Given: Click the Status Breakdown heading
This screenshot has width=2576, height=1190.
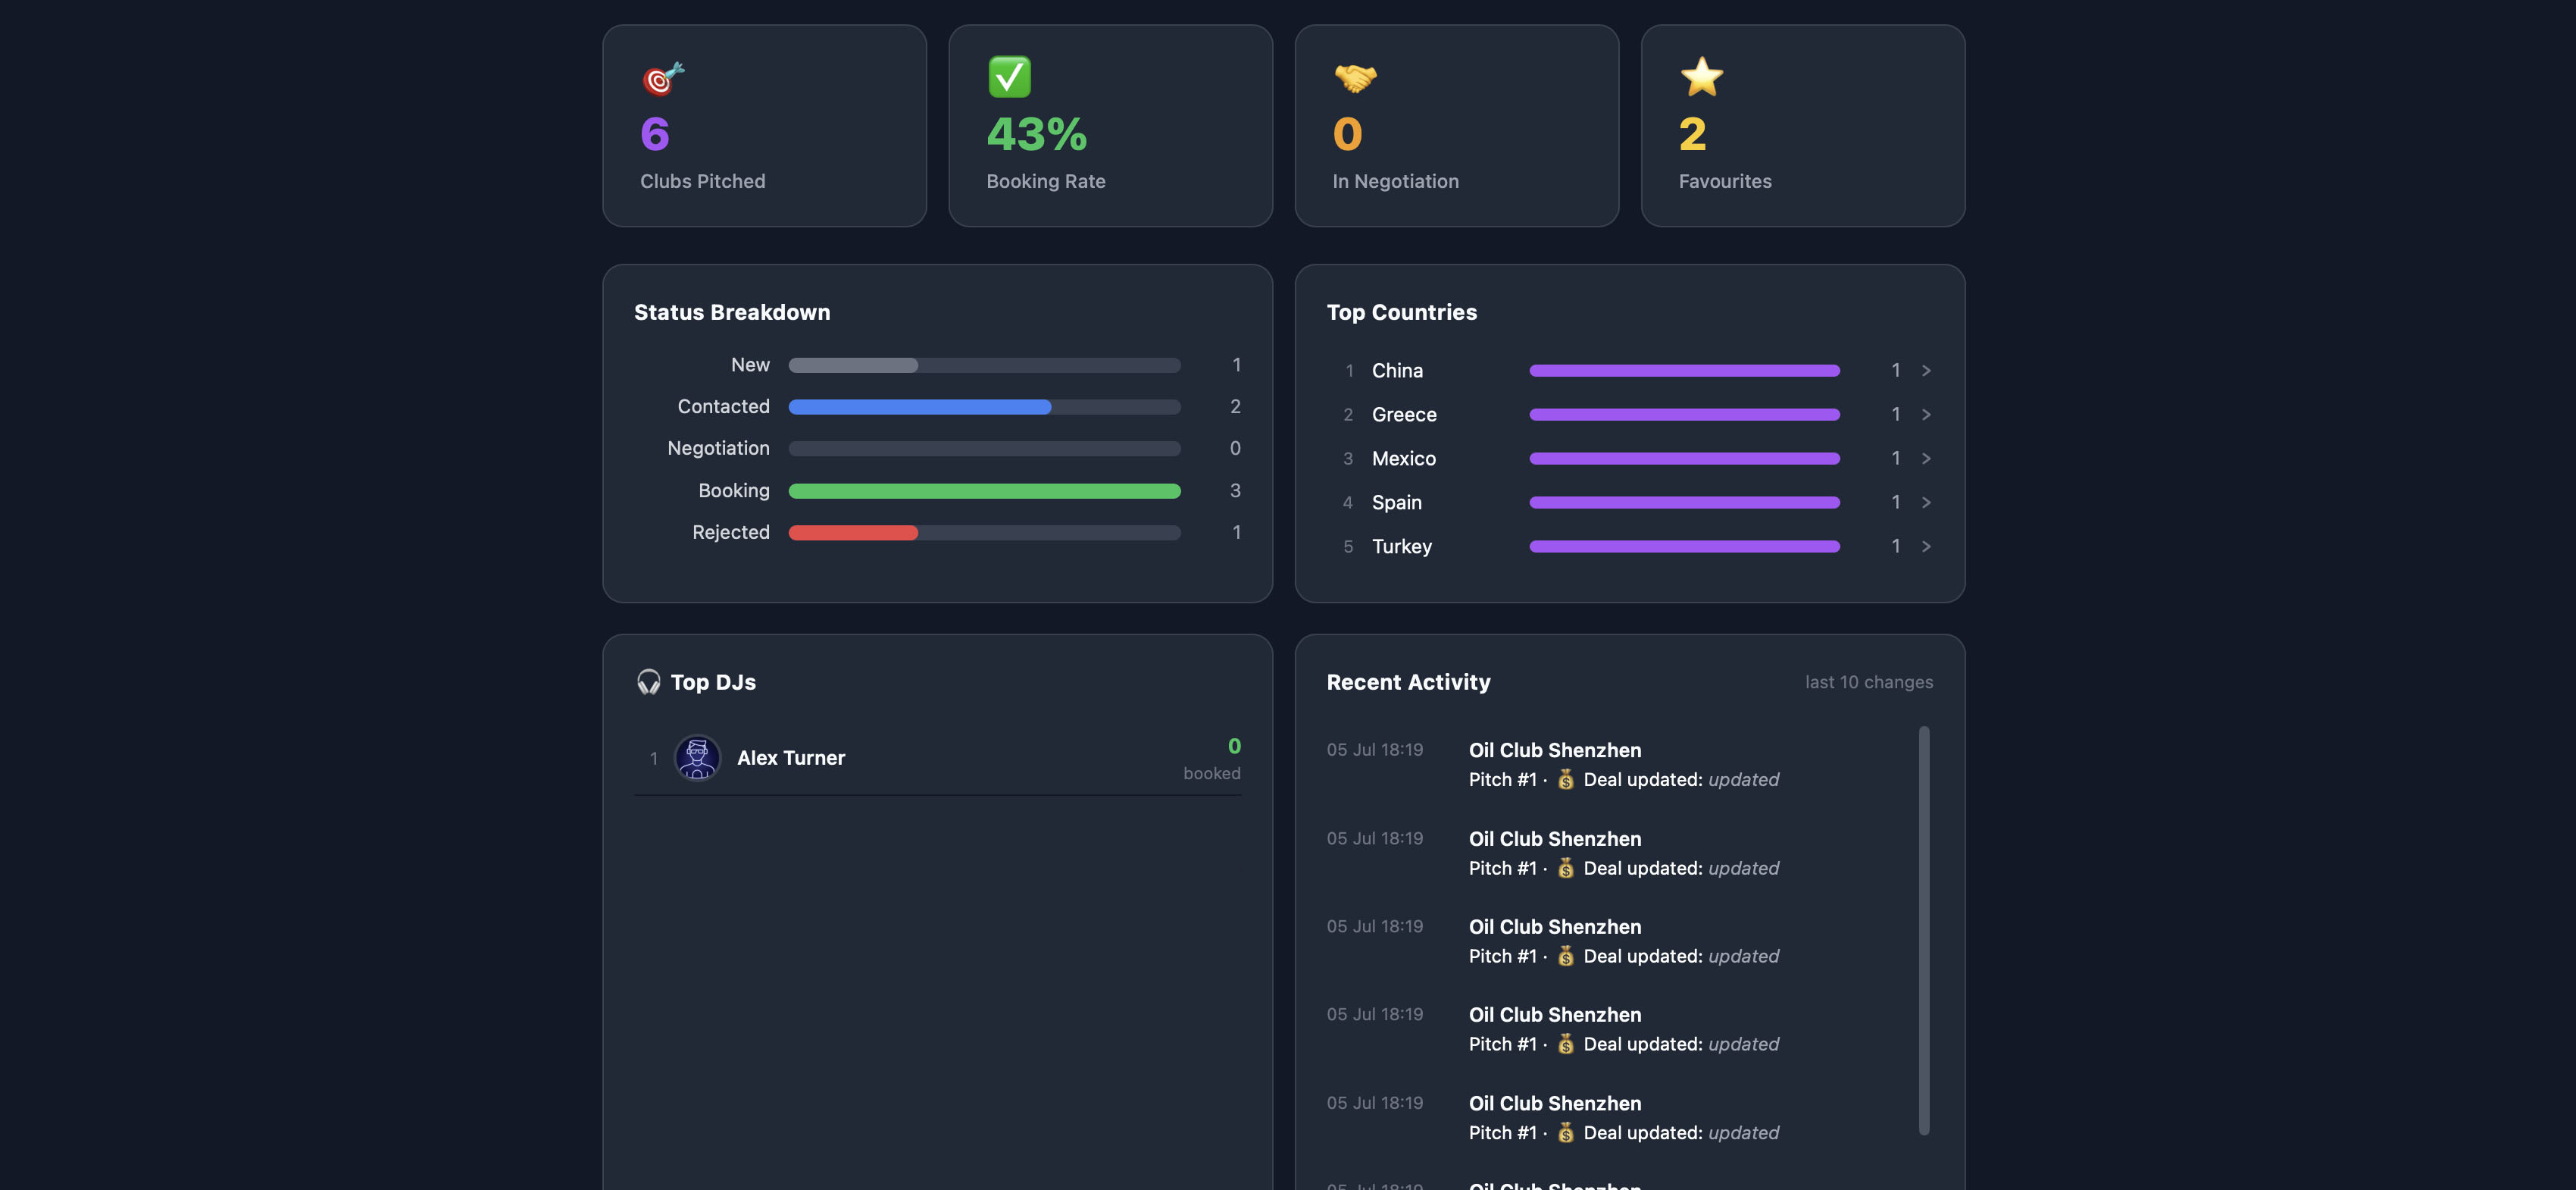Looking at the screenshot, I should click(x=732, y=313).
